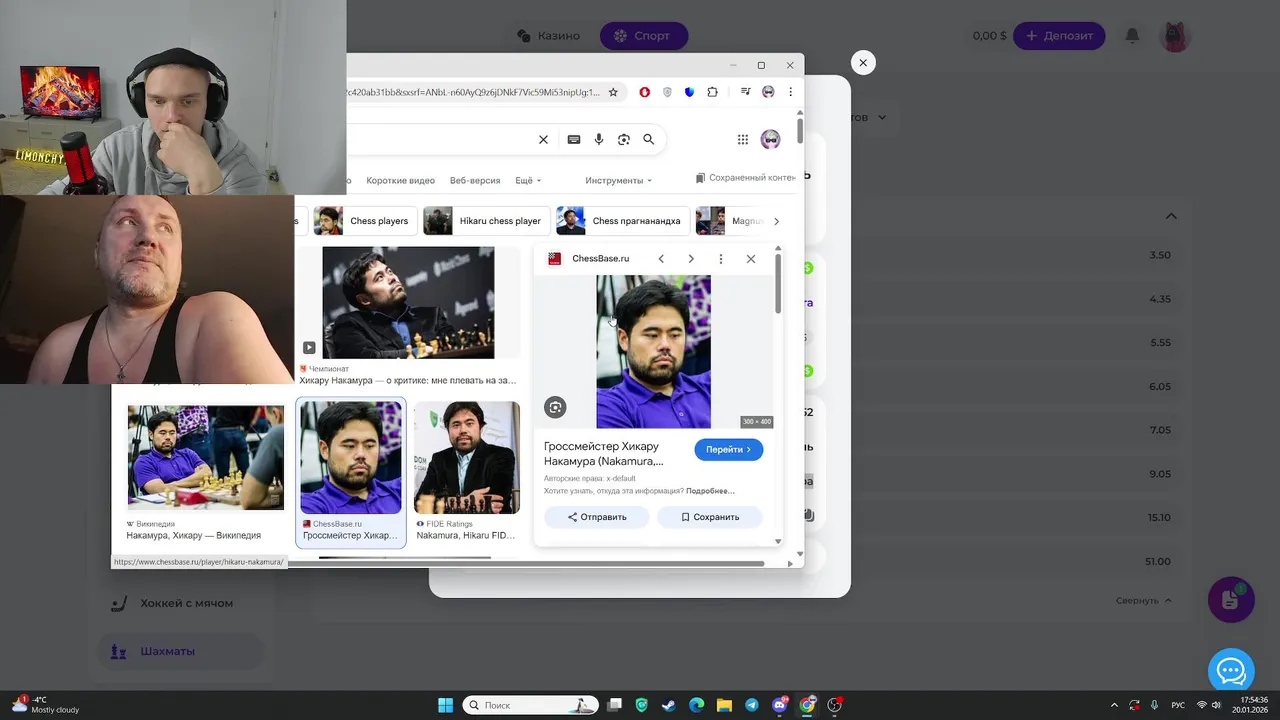Viewport: 1280px width, 720px height.
Task: Click the Депозит button
Action: (x=1059, y=36)
